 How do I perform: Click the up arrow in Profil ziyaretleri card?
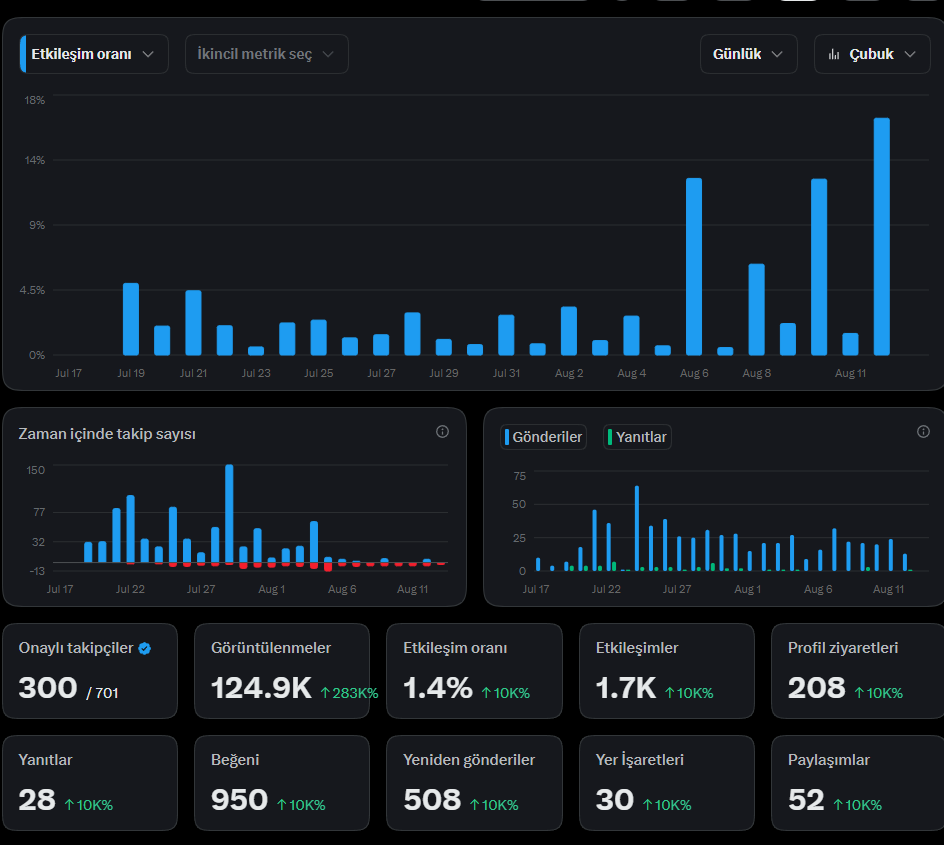[x=859, y=693]
